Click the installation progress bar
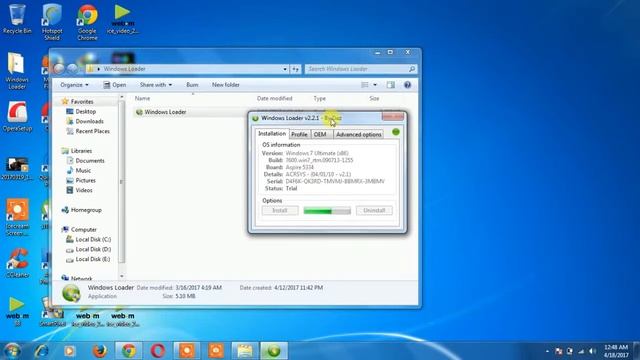Screen dimensions: 640x360 (x=327, y=211)
